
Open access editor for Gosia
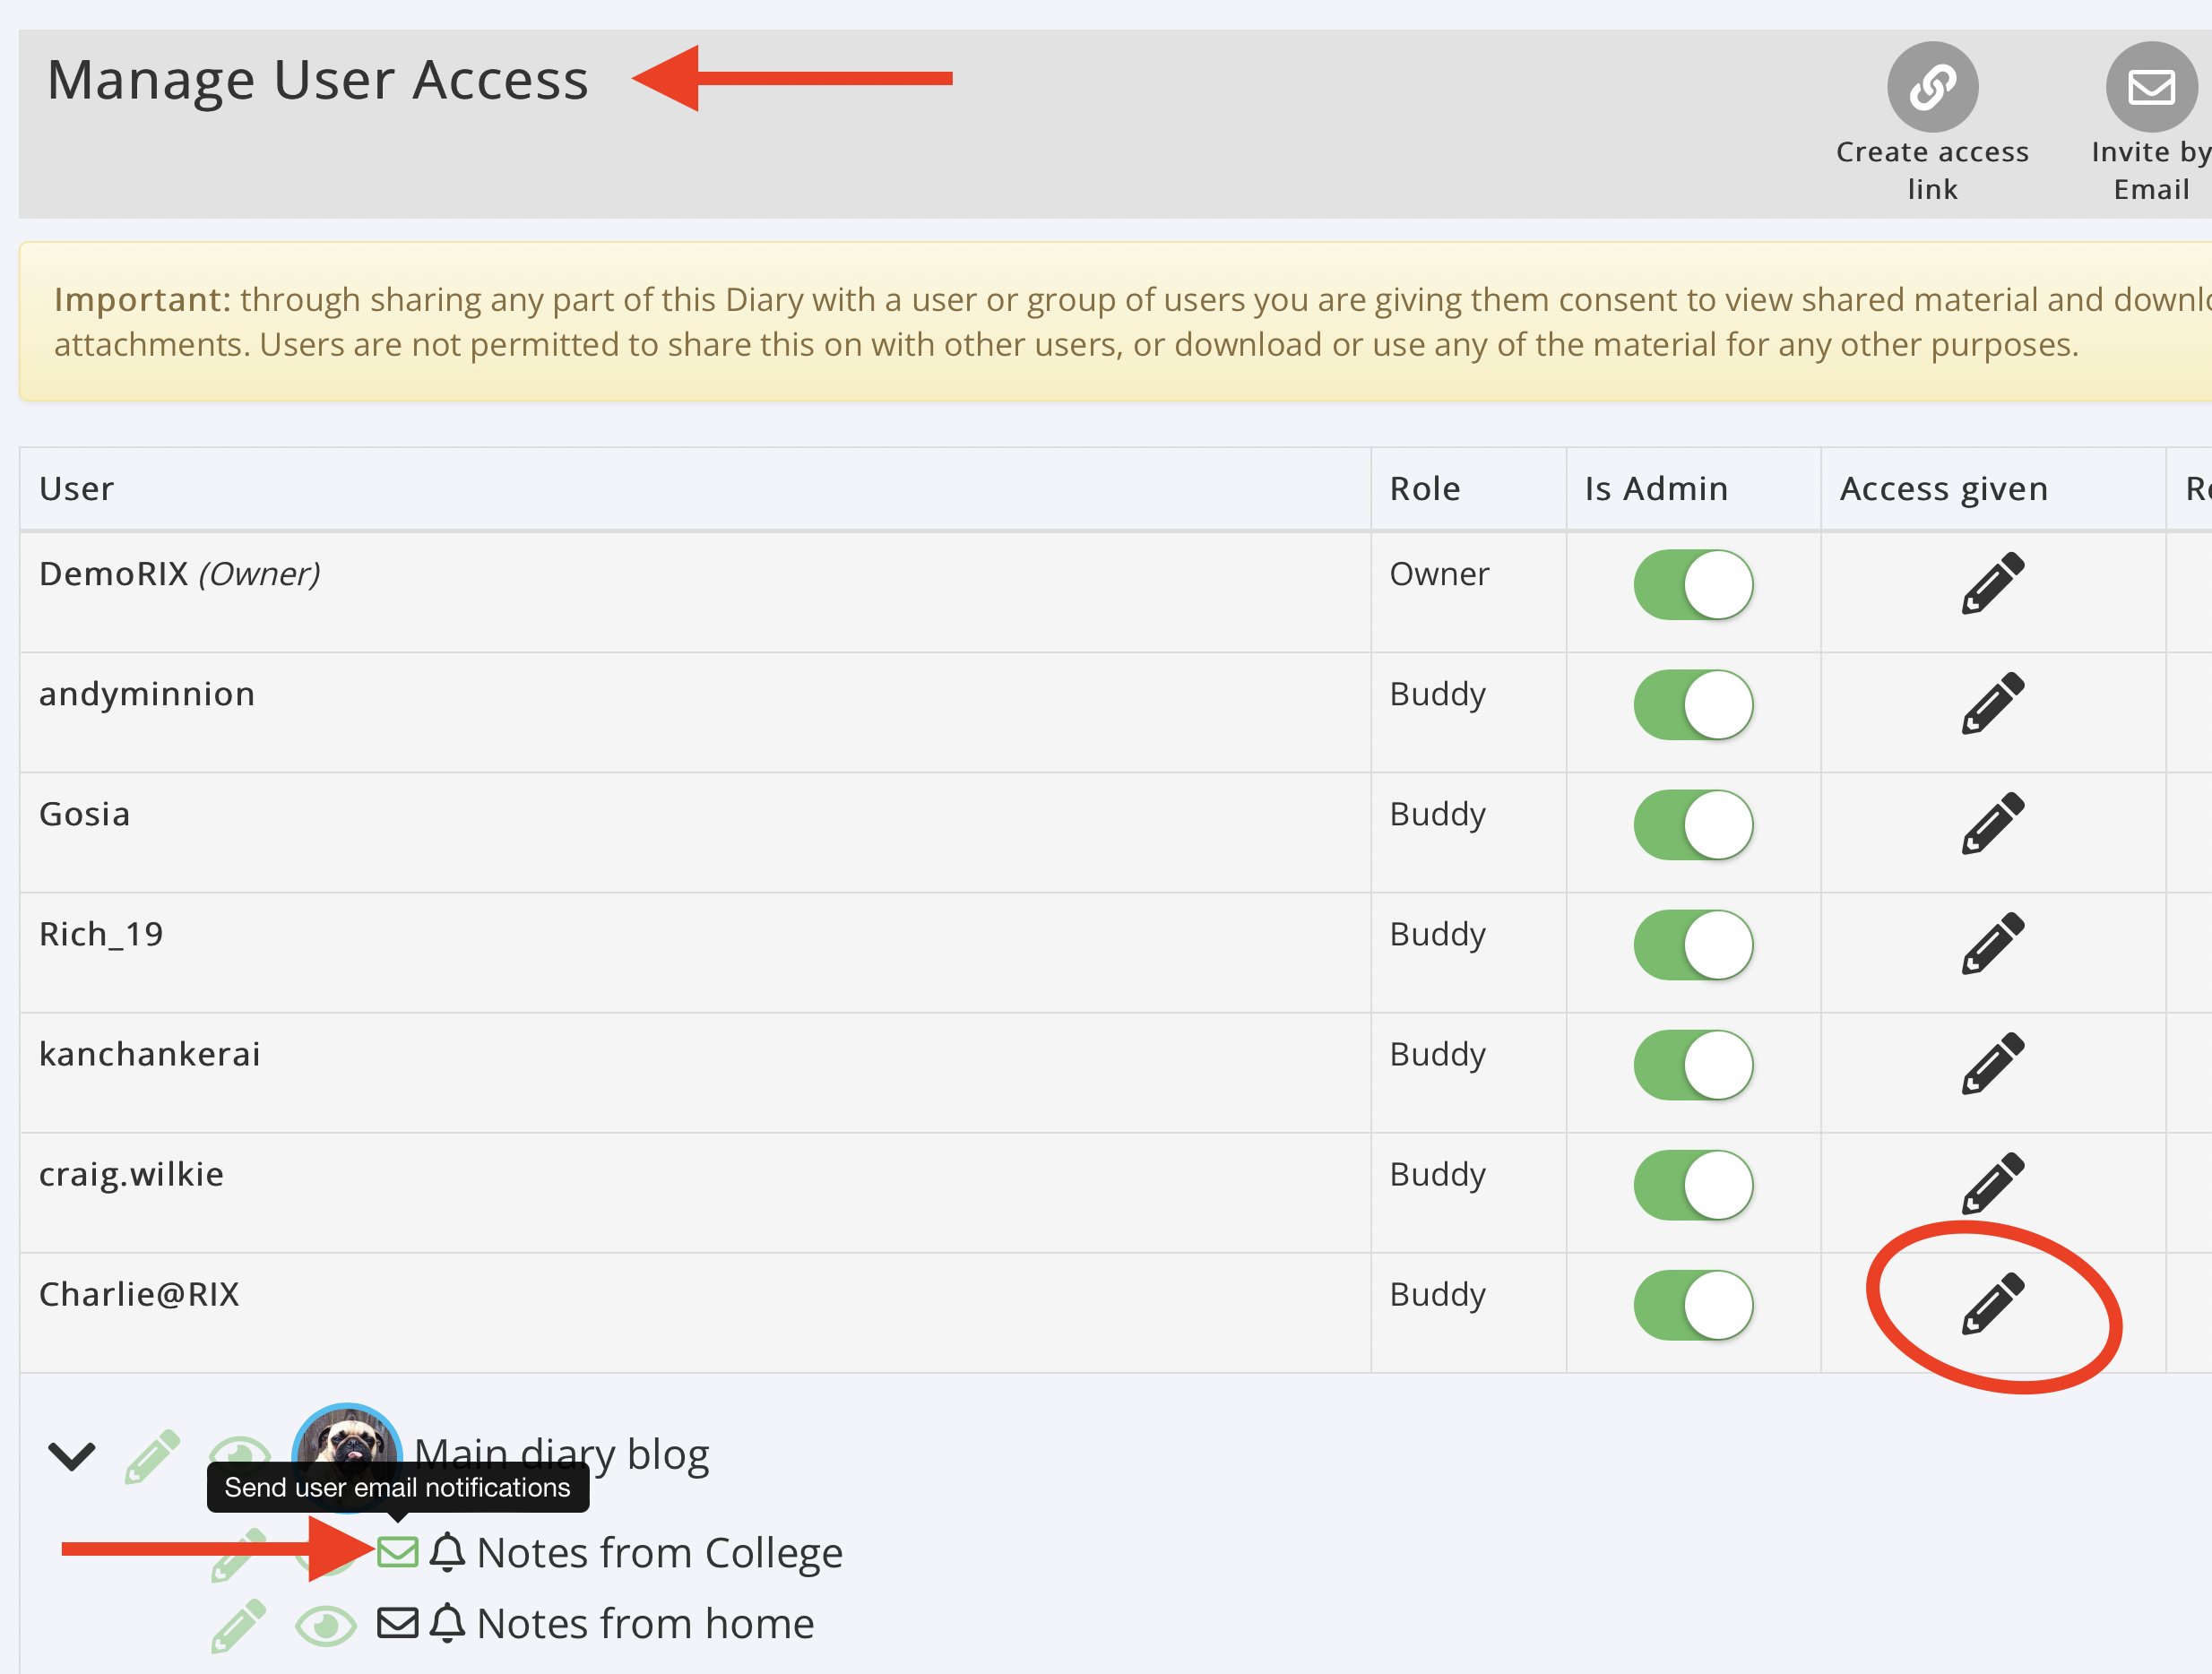1992,824
